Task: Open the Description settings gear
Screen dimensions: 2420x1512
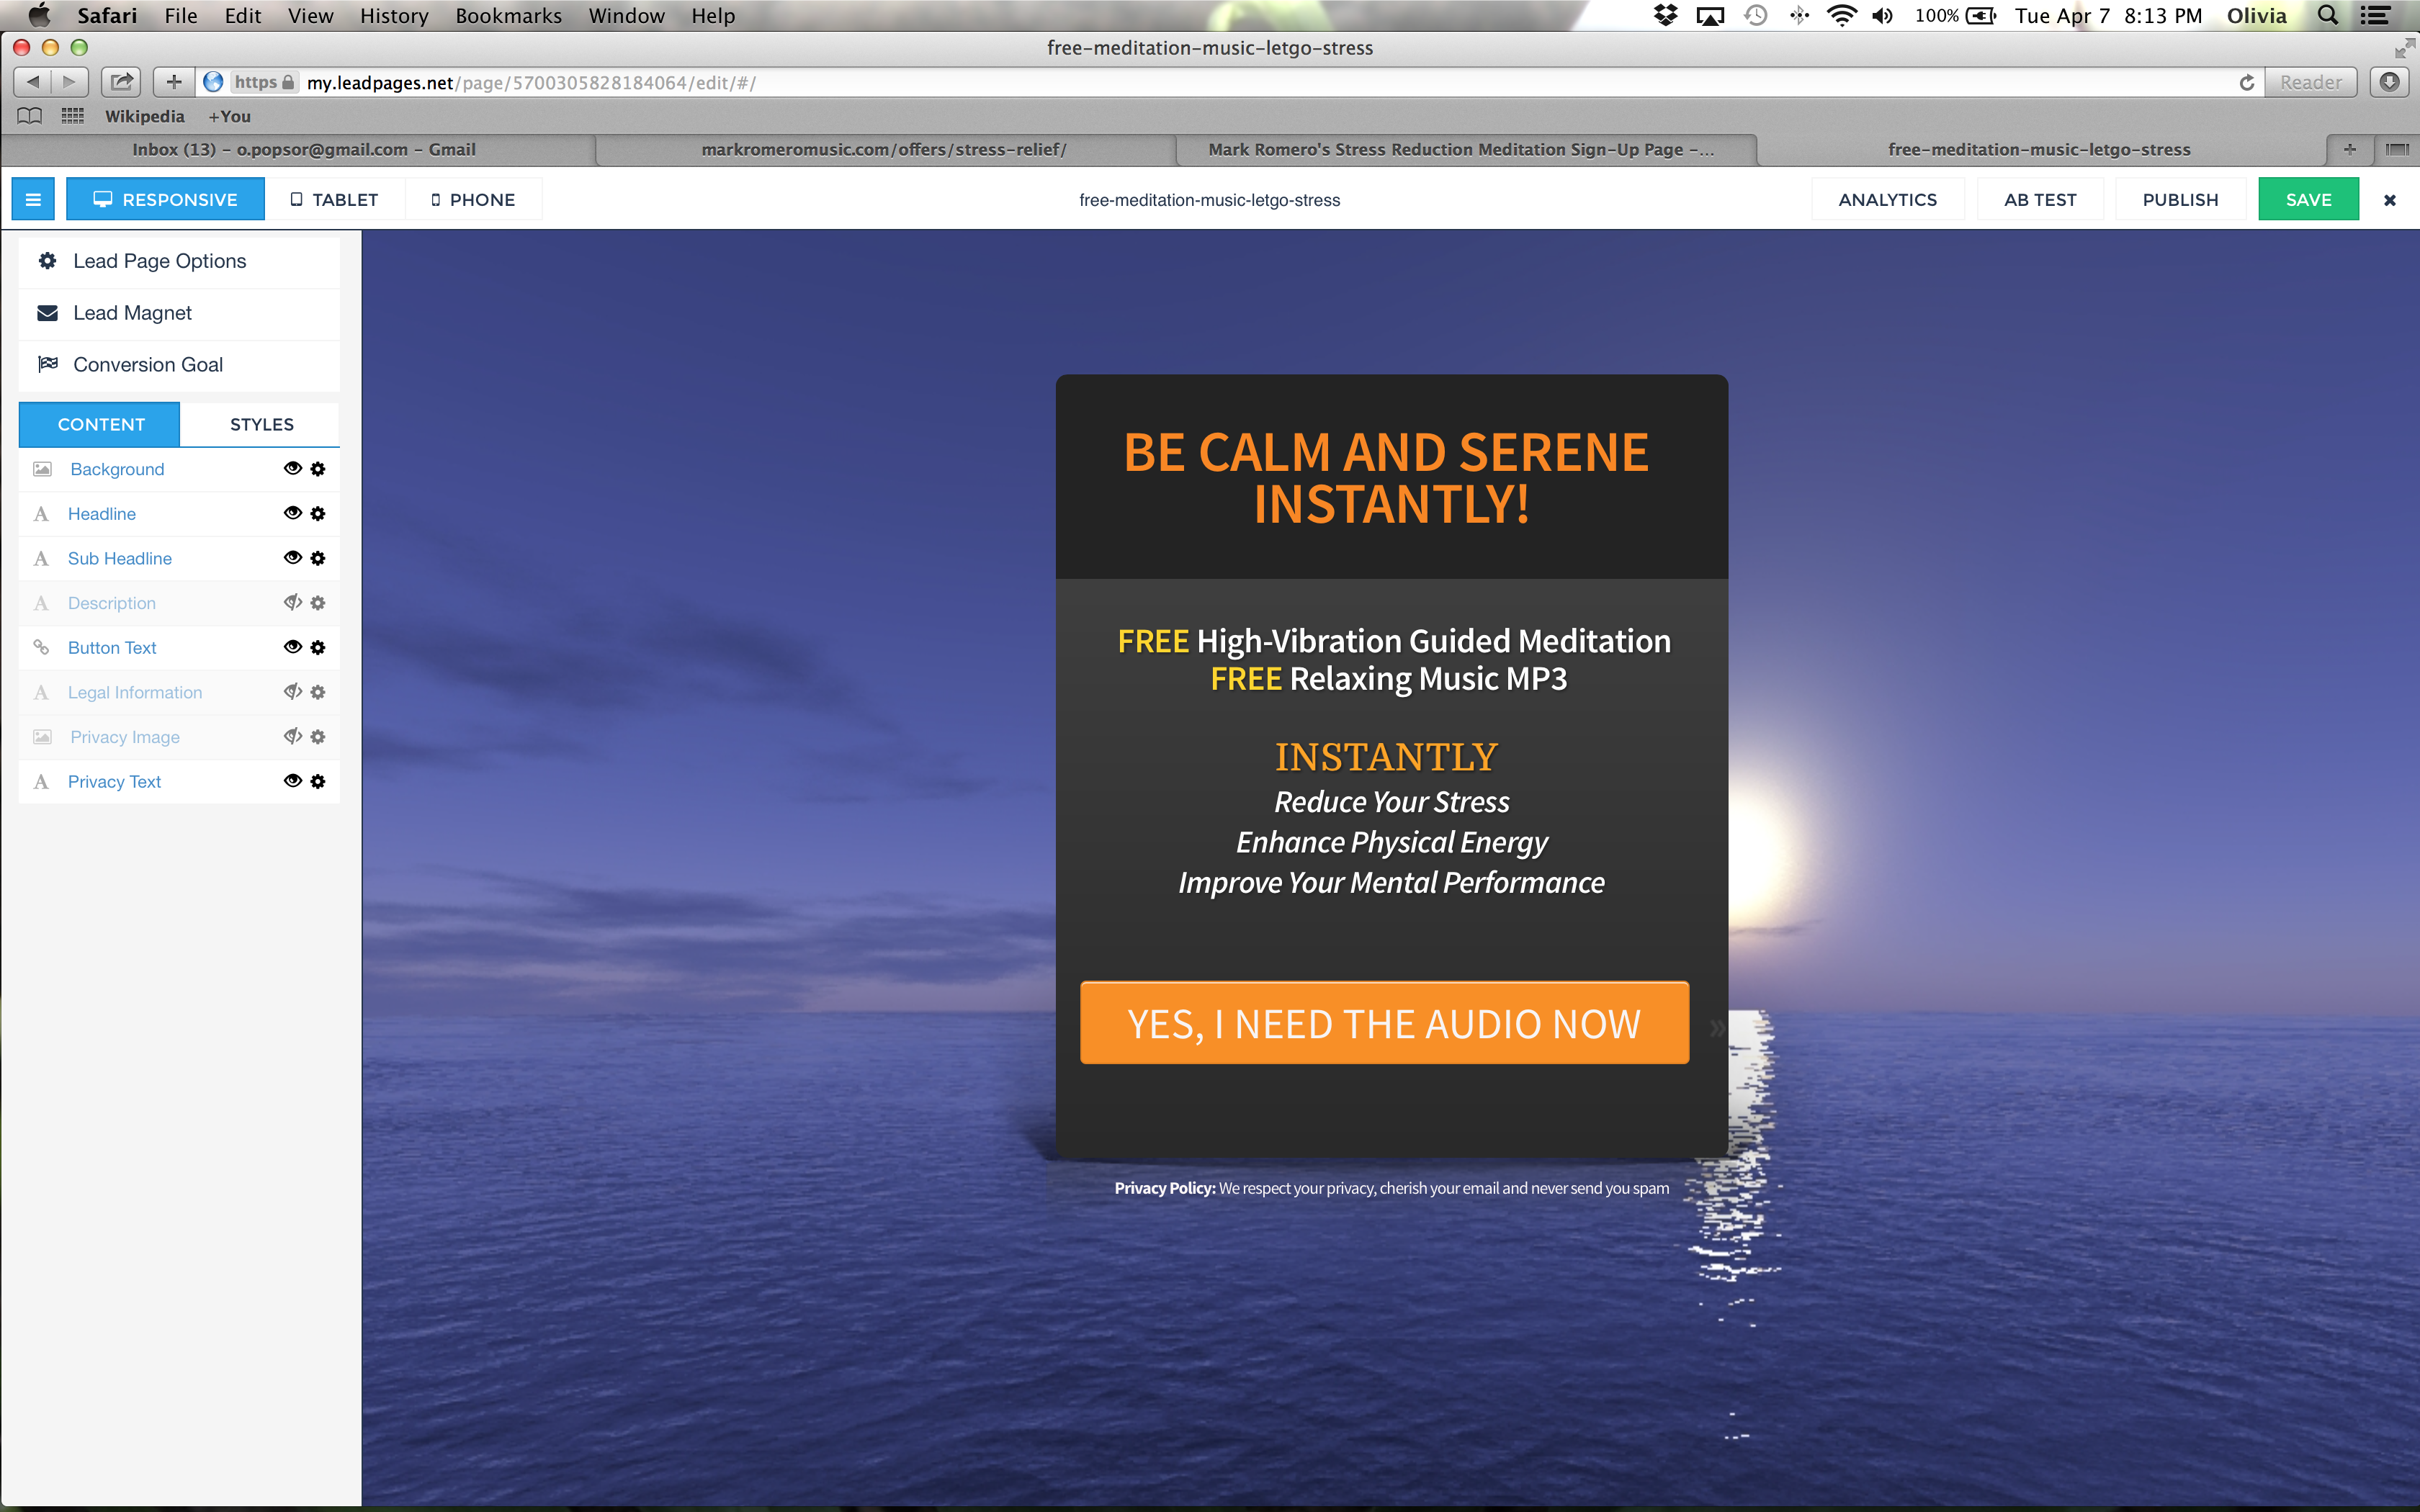Action: 318,602
